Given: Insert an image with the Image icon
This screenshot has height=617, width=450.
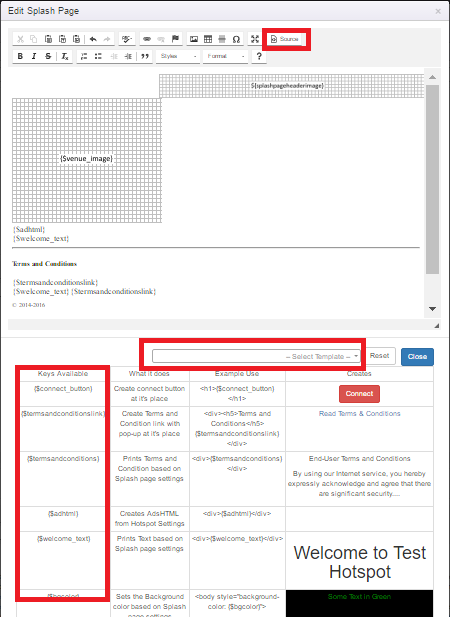Looking at the screenshot, I should 194,39.
